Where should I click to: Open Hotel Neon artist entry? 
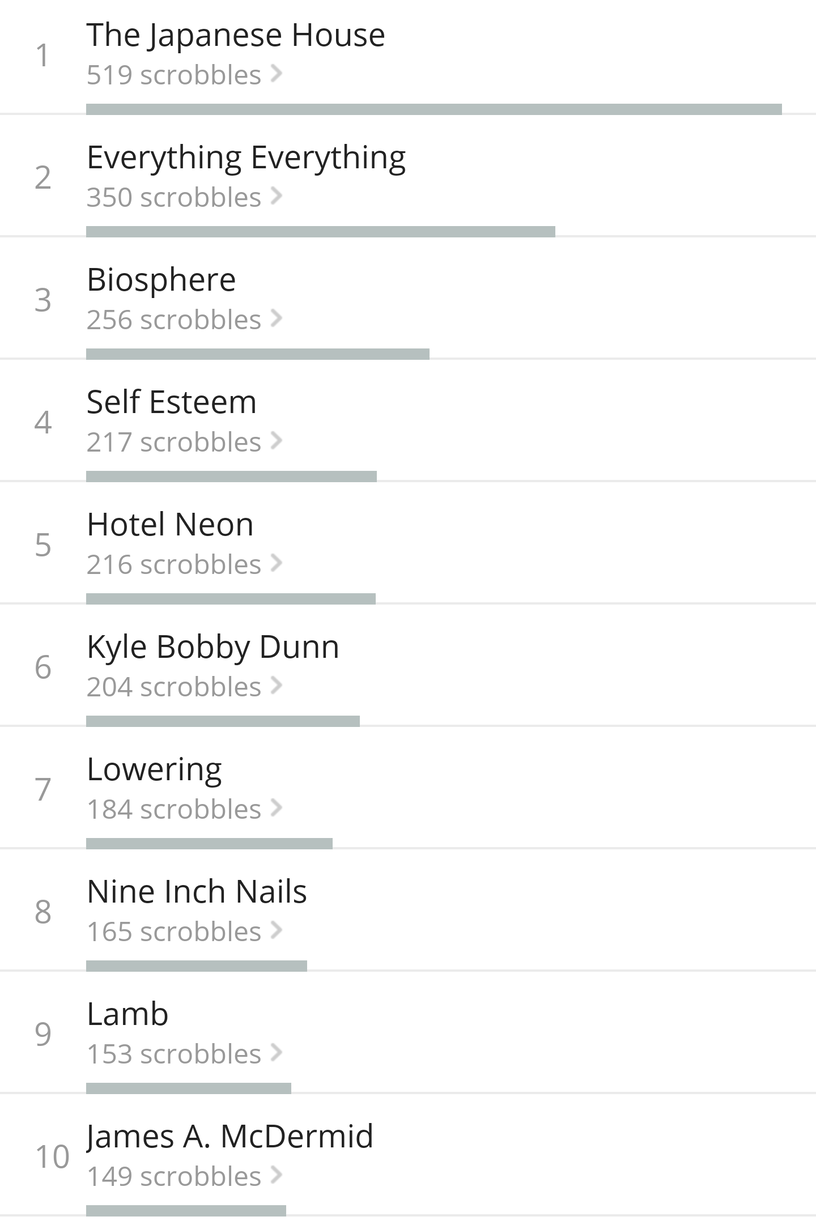[170, 524]
